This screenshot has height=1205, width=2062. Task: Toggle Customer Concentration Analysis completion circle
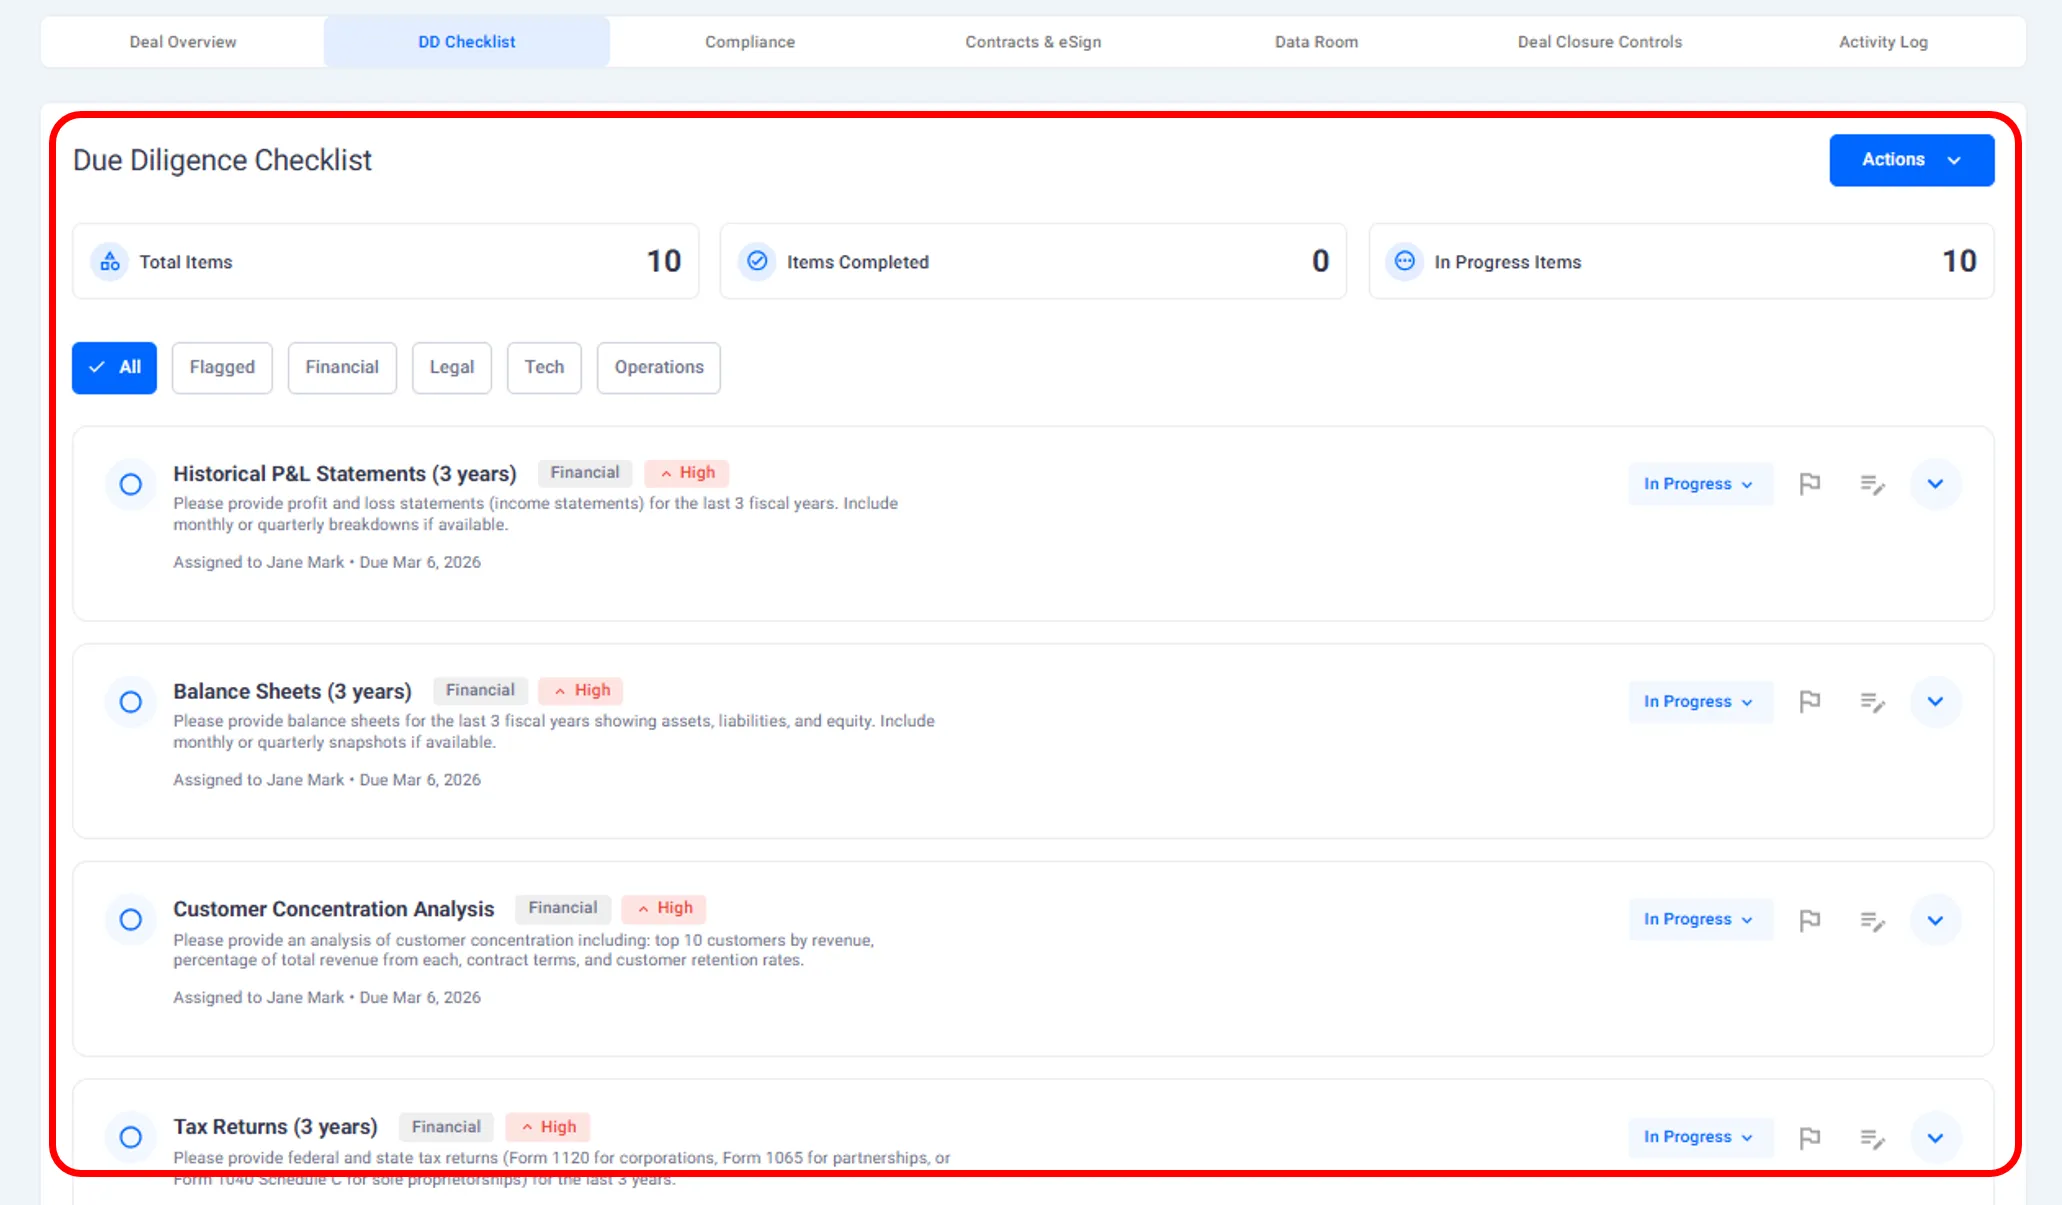click(x=131, y=920)
